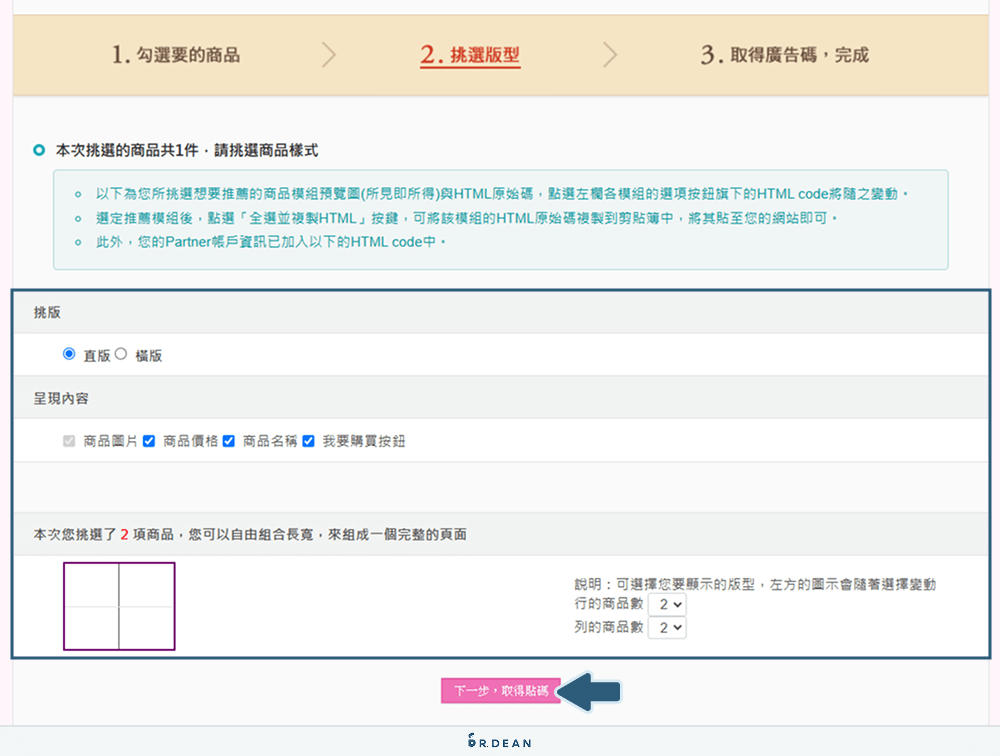This screenshot has height=756, width=1000.
Task: Click the 2x2 grid layout preview
Action: (119, 605)
